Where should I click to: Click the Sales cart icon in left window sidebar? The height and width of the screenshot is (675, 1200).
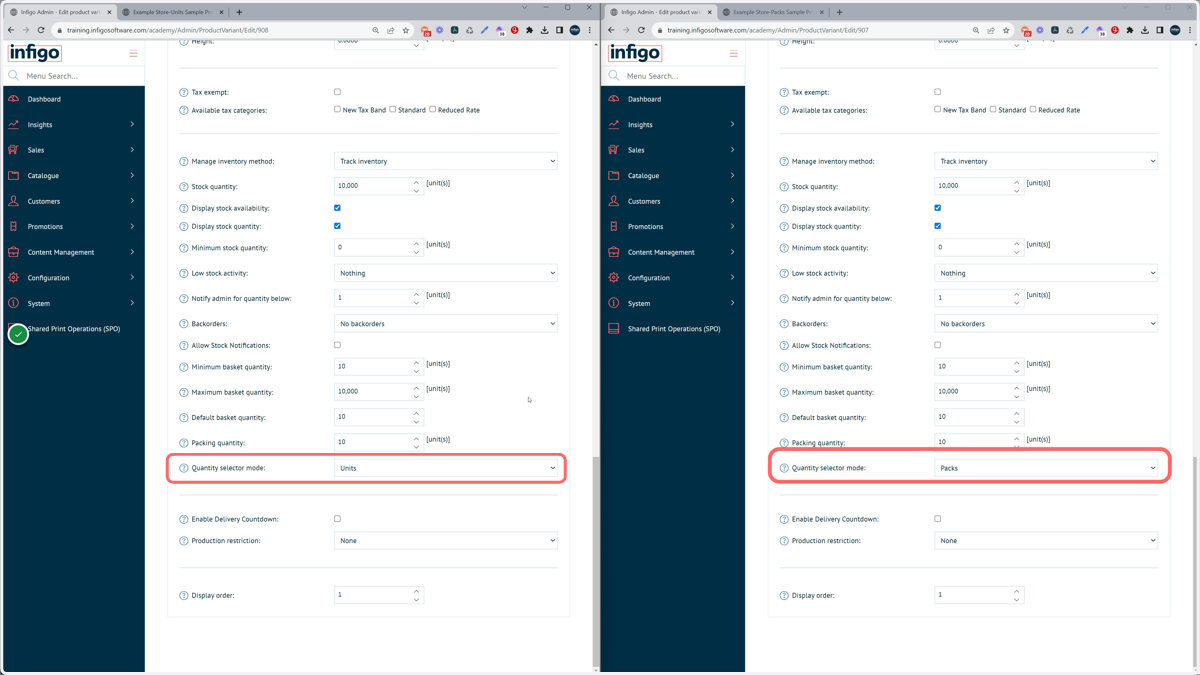(14, 150)
